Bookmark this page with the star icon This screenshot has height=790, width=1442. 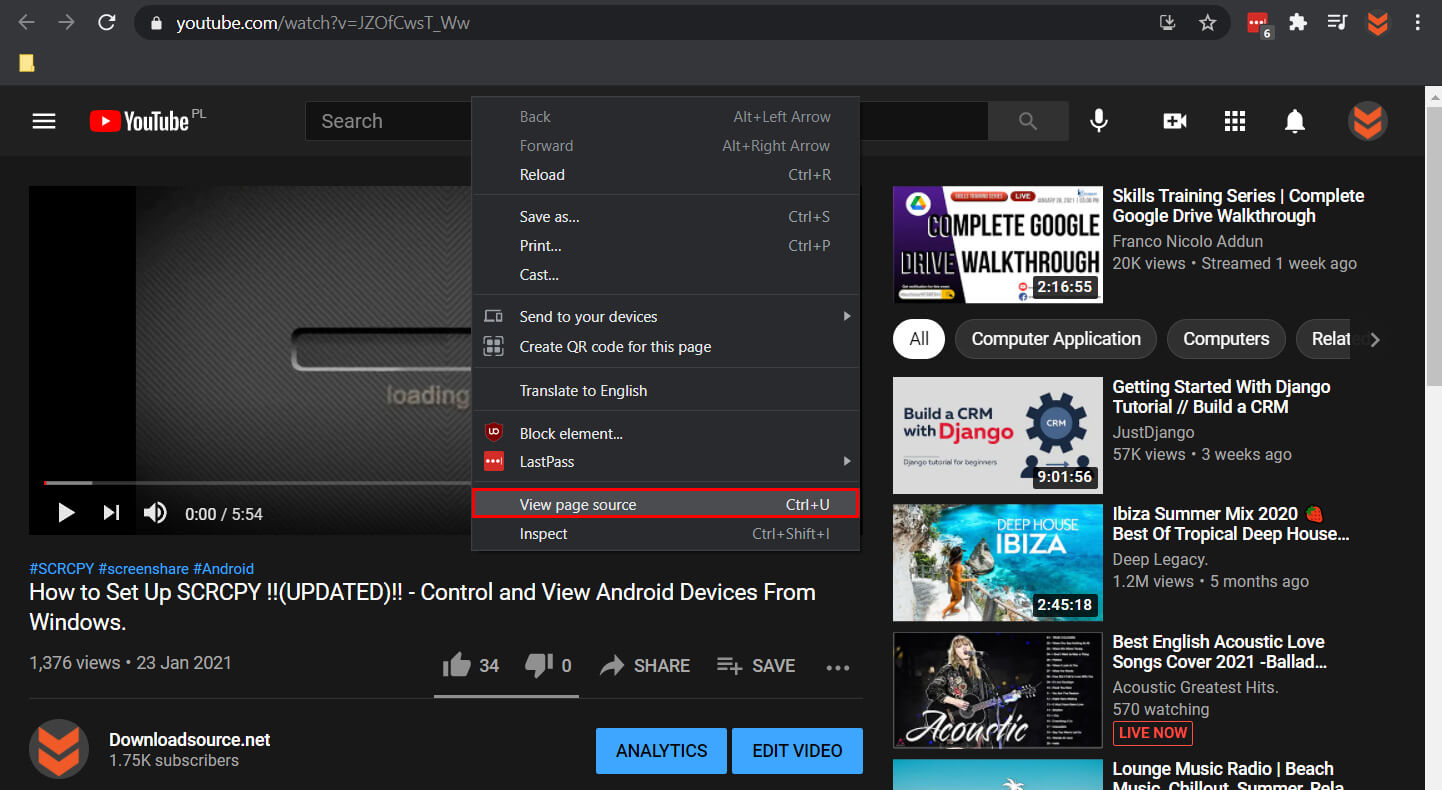(x=1207, y=22)
